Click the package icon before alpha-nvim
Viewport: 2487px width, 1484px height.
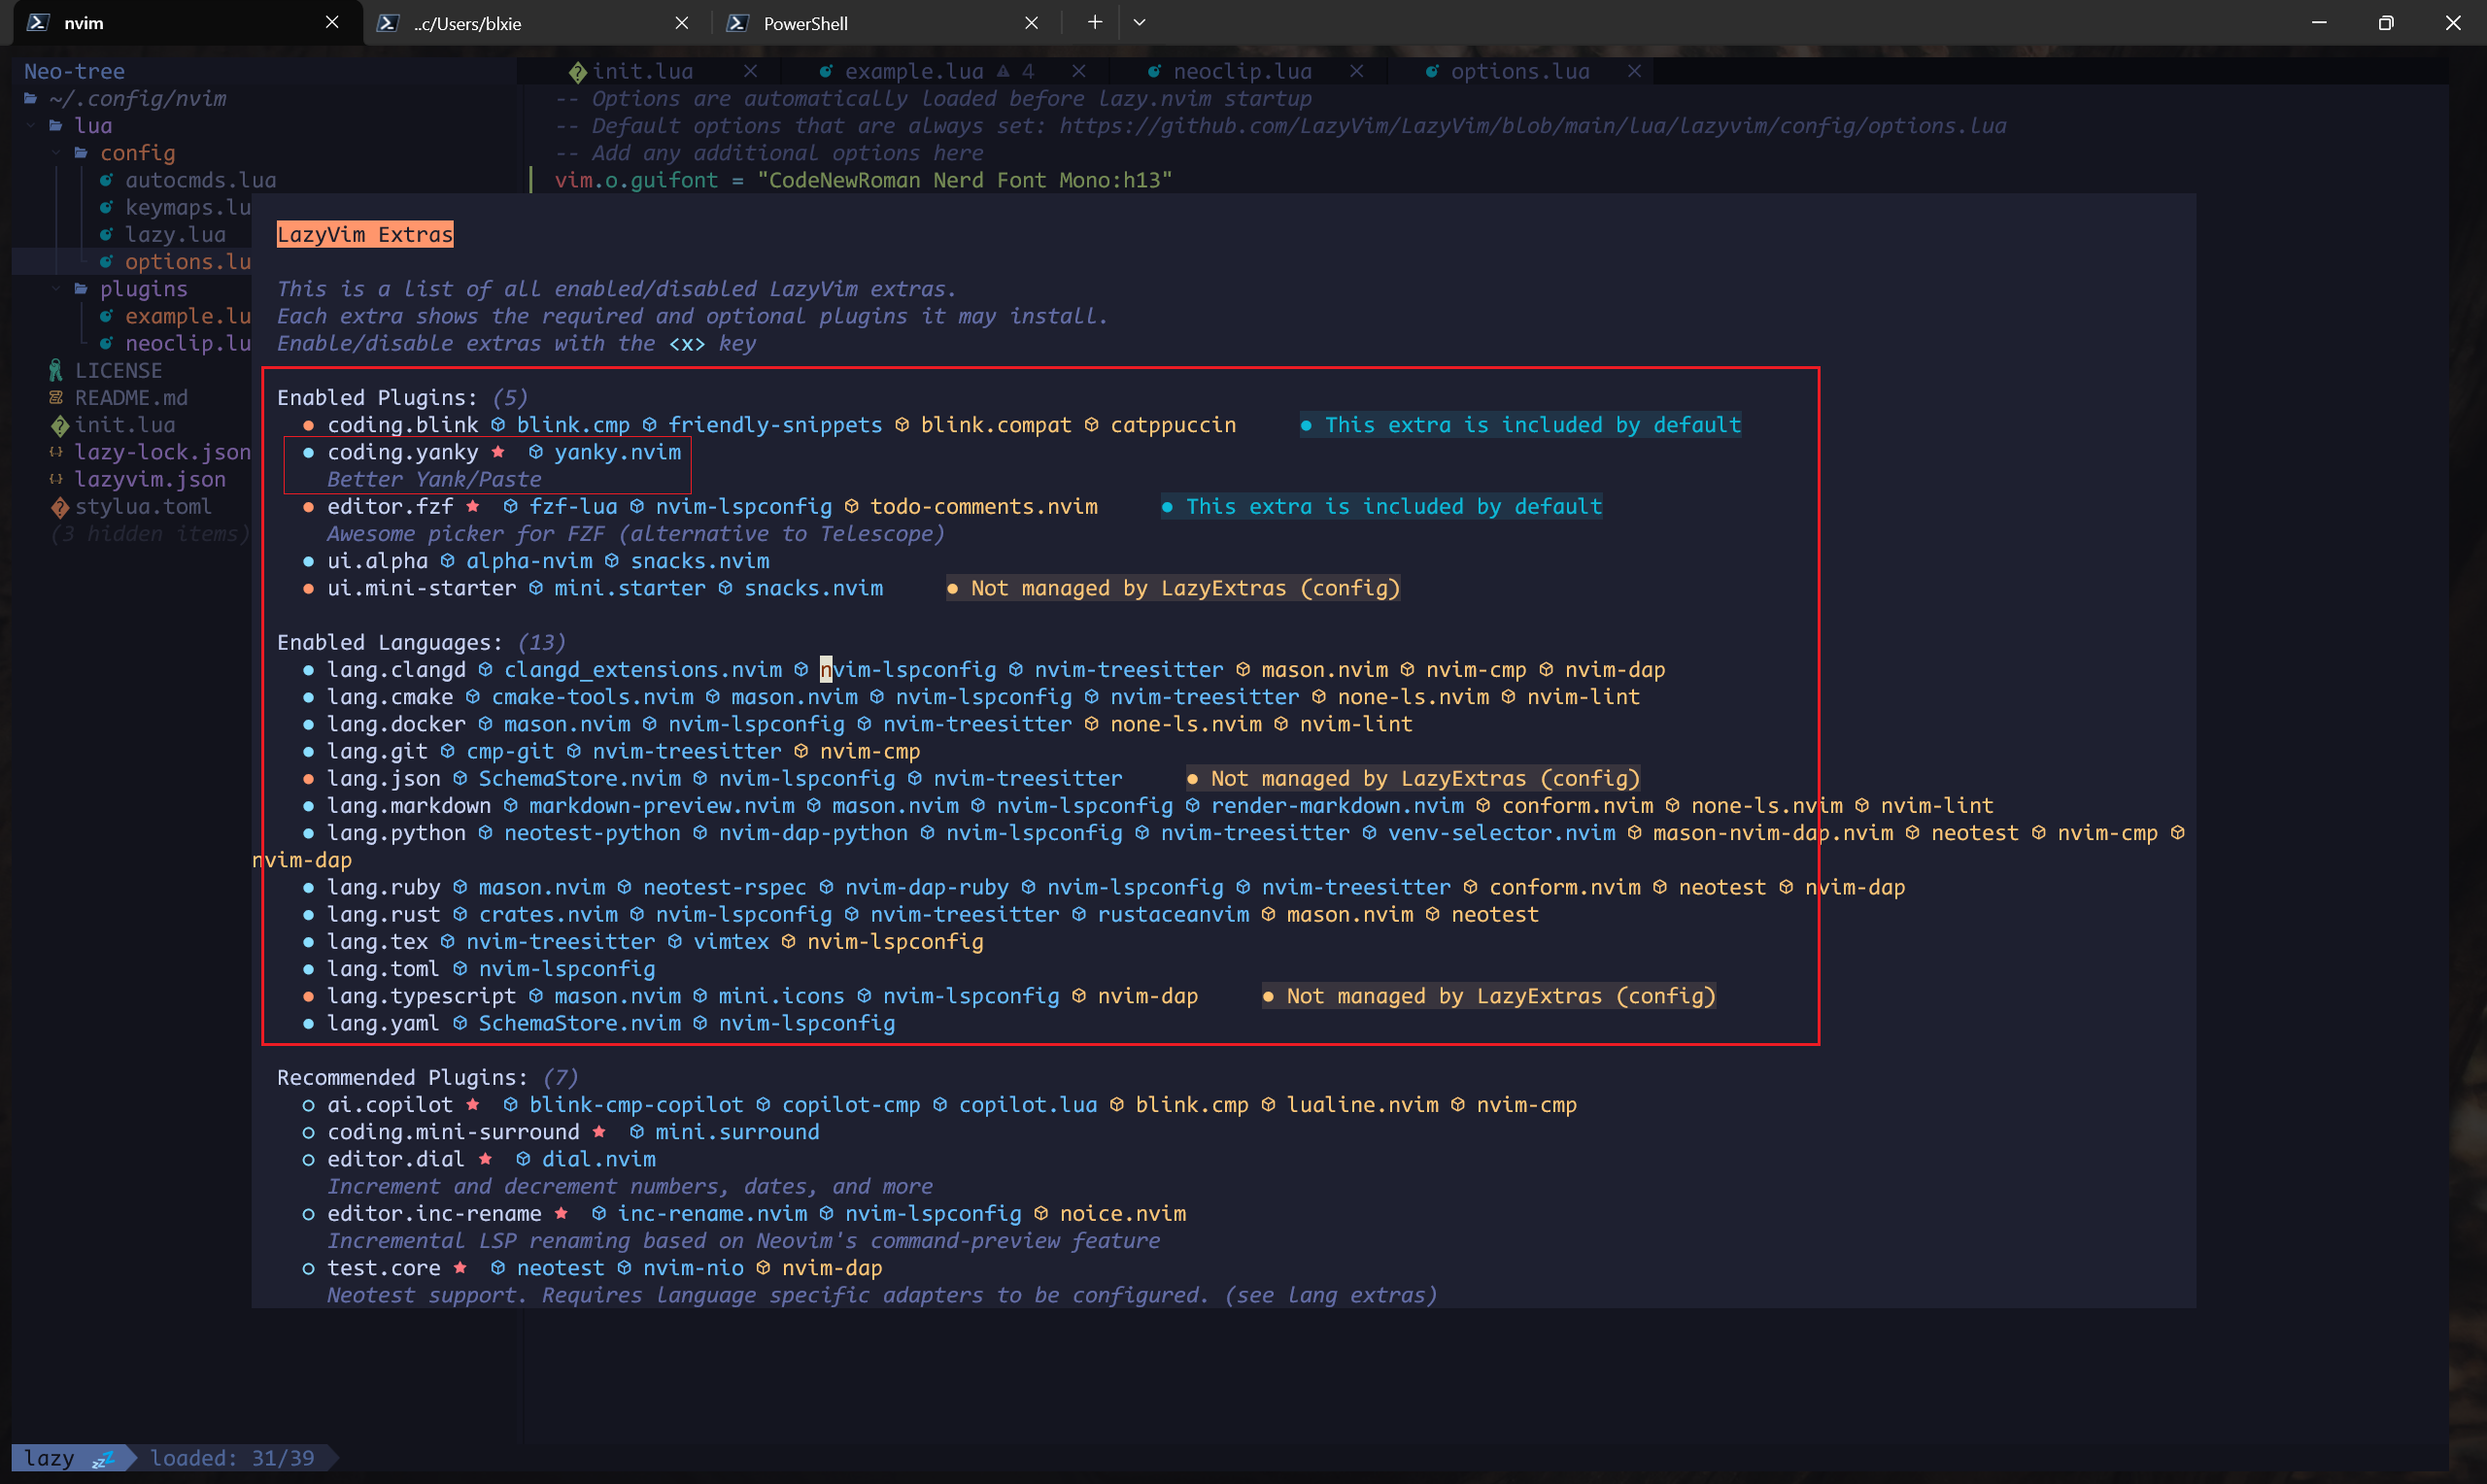click(x=448, y=561)
